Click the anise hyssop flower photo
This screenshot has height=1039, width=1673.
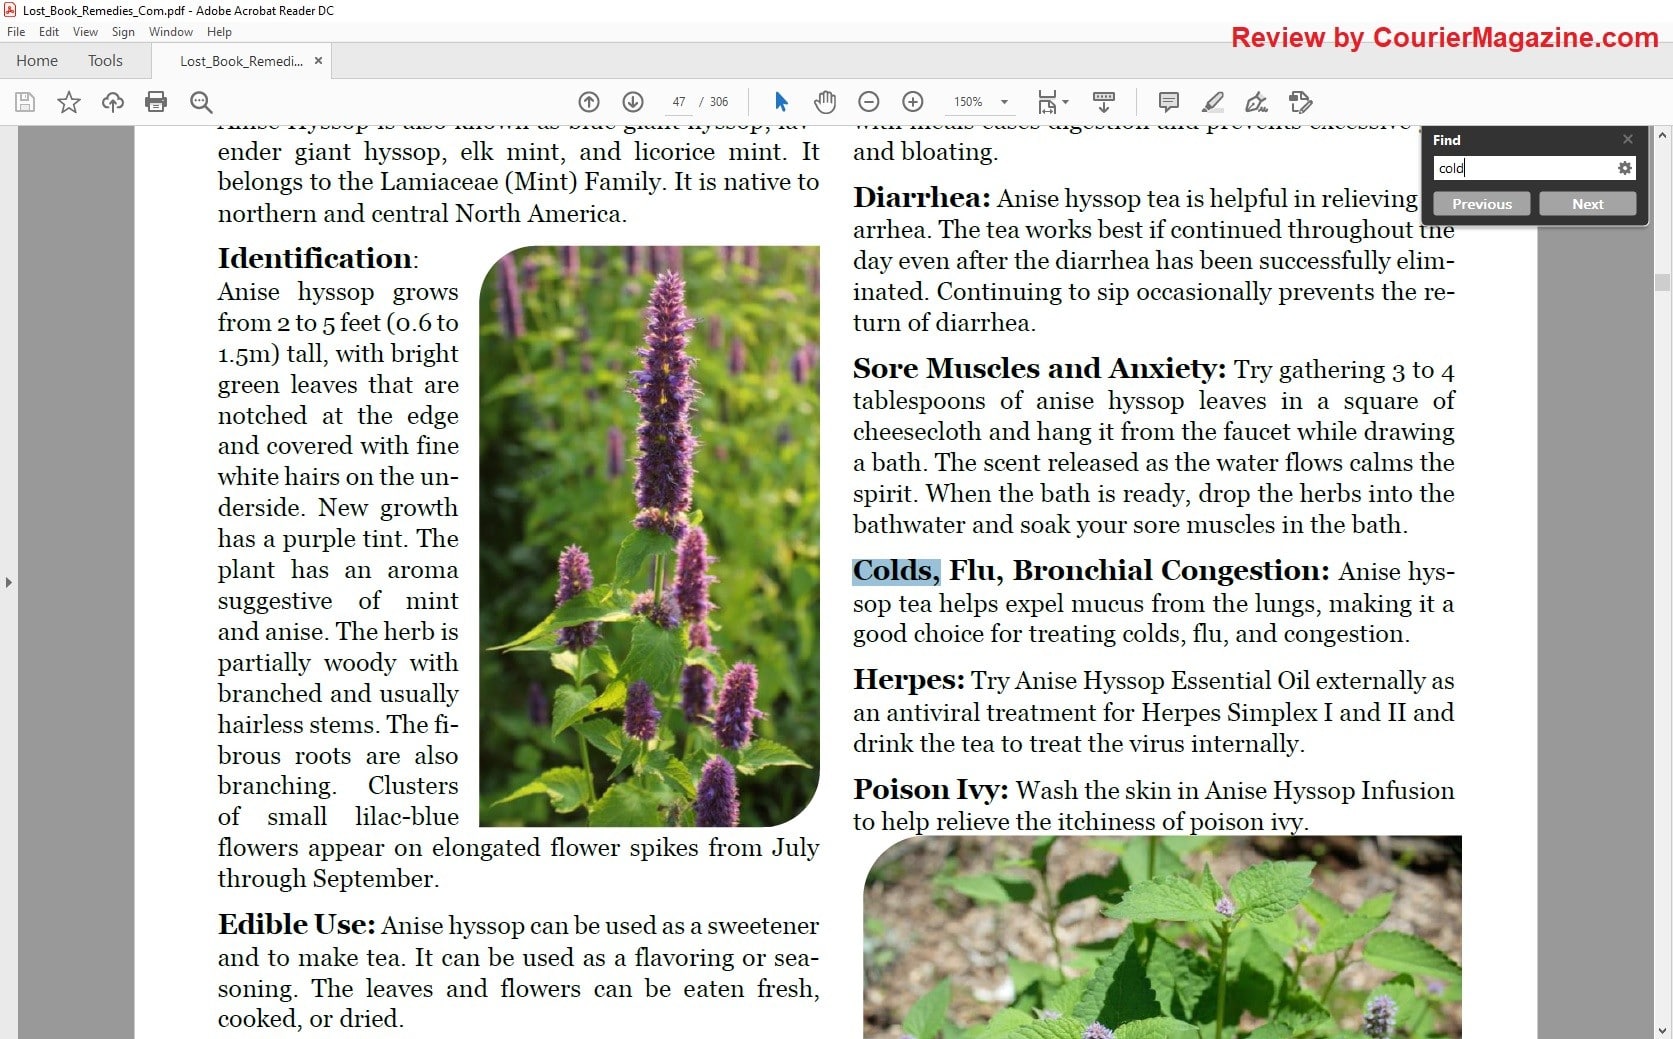[649, 536]
